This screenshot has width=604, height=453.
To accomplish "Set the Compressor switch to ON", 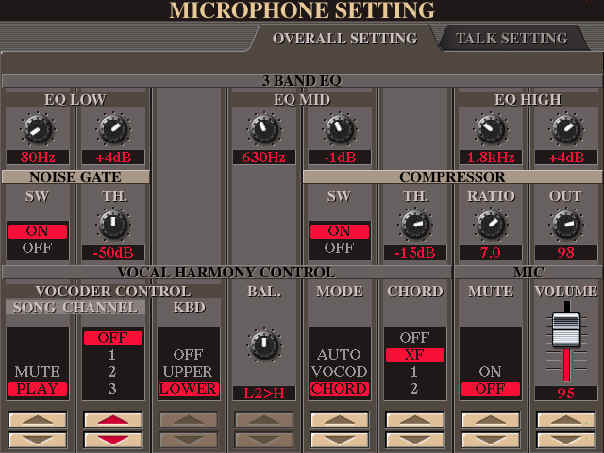I will pyautogui.click(x=339, y=232).
